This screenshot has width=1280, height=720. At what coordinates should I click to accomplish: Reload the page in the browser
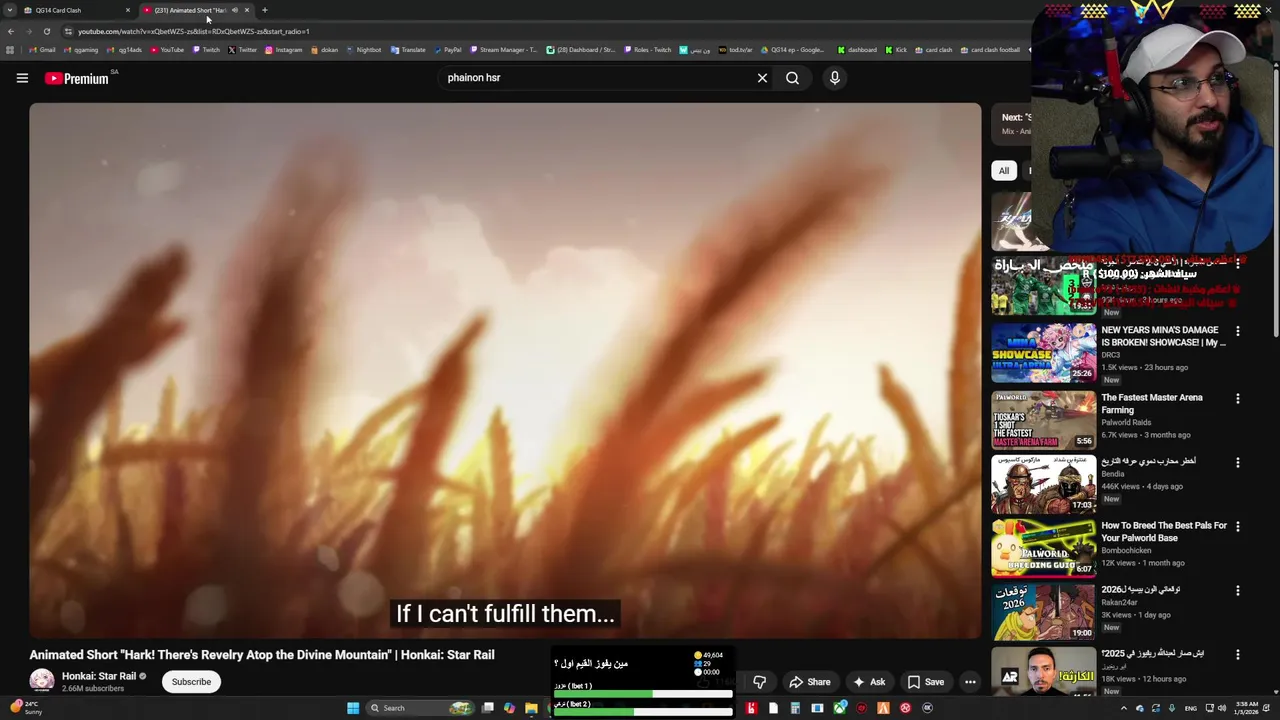46,31
